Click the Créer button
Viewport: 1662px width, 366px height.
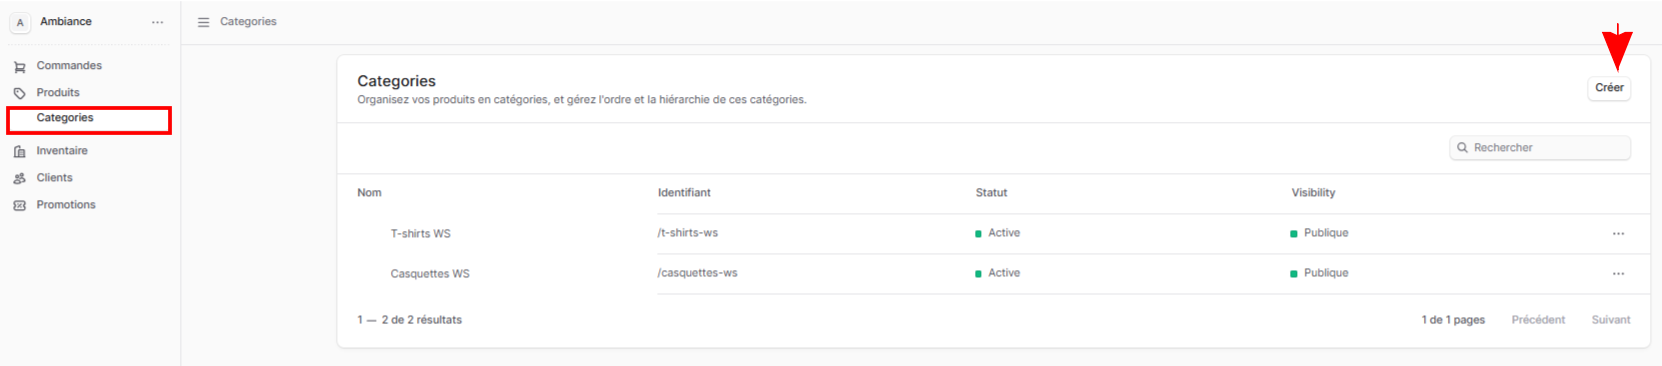[1609, 88]
